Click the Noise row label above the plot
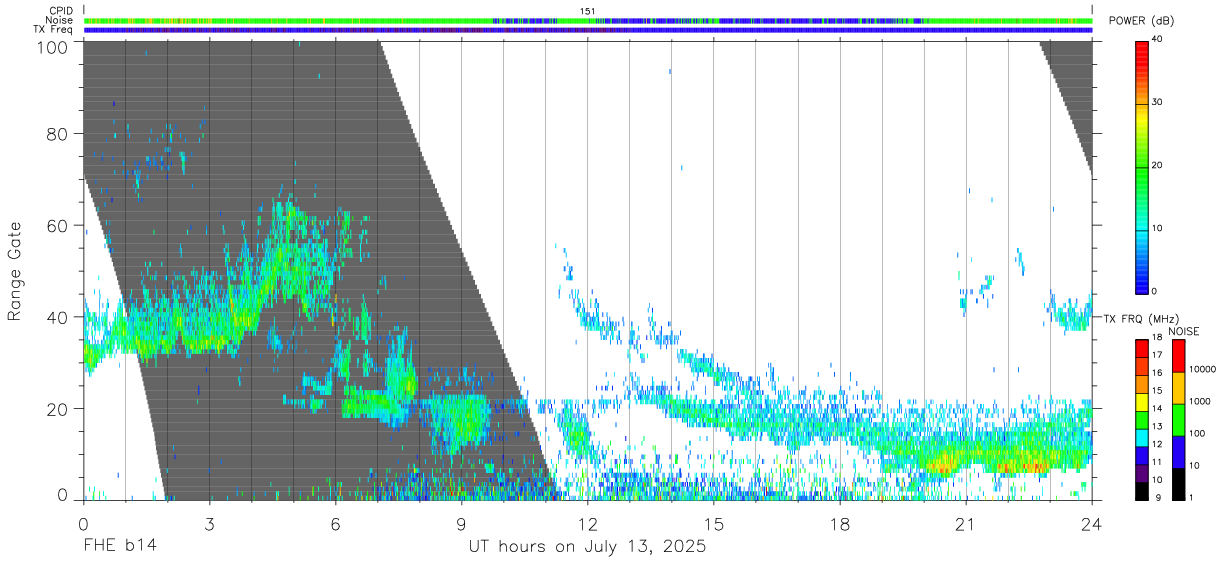1228x567 pixels. click(x=58, y=20)
